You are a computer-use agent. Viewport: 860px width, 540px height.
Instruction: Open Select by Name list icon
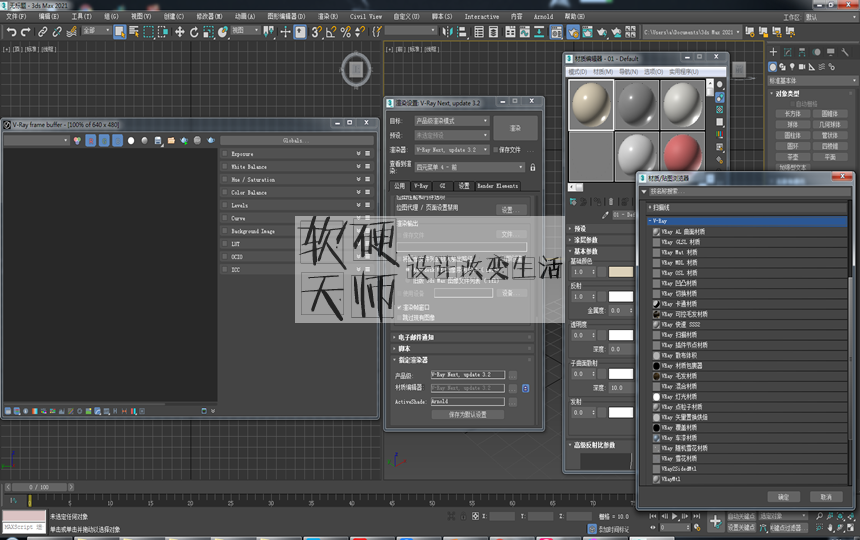tap(134, 32)
